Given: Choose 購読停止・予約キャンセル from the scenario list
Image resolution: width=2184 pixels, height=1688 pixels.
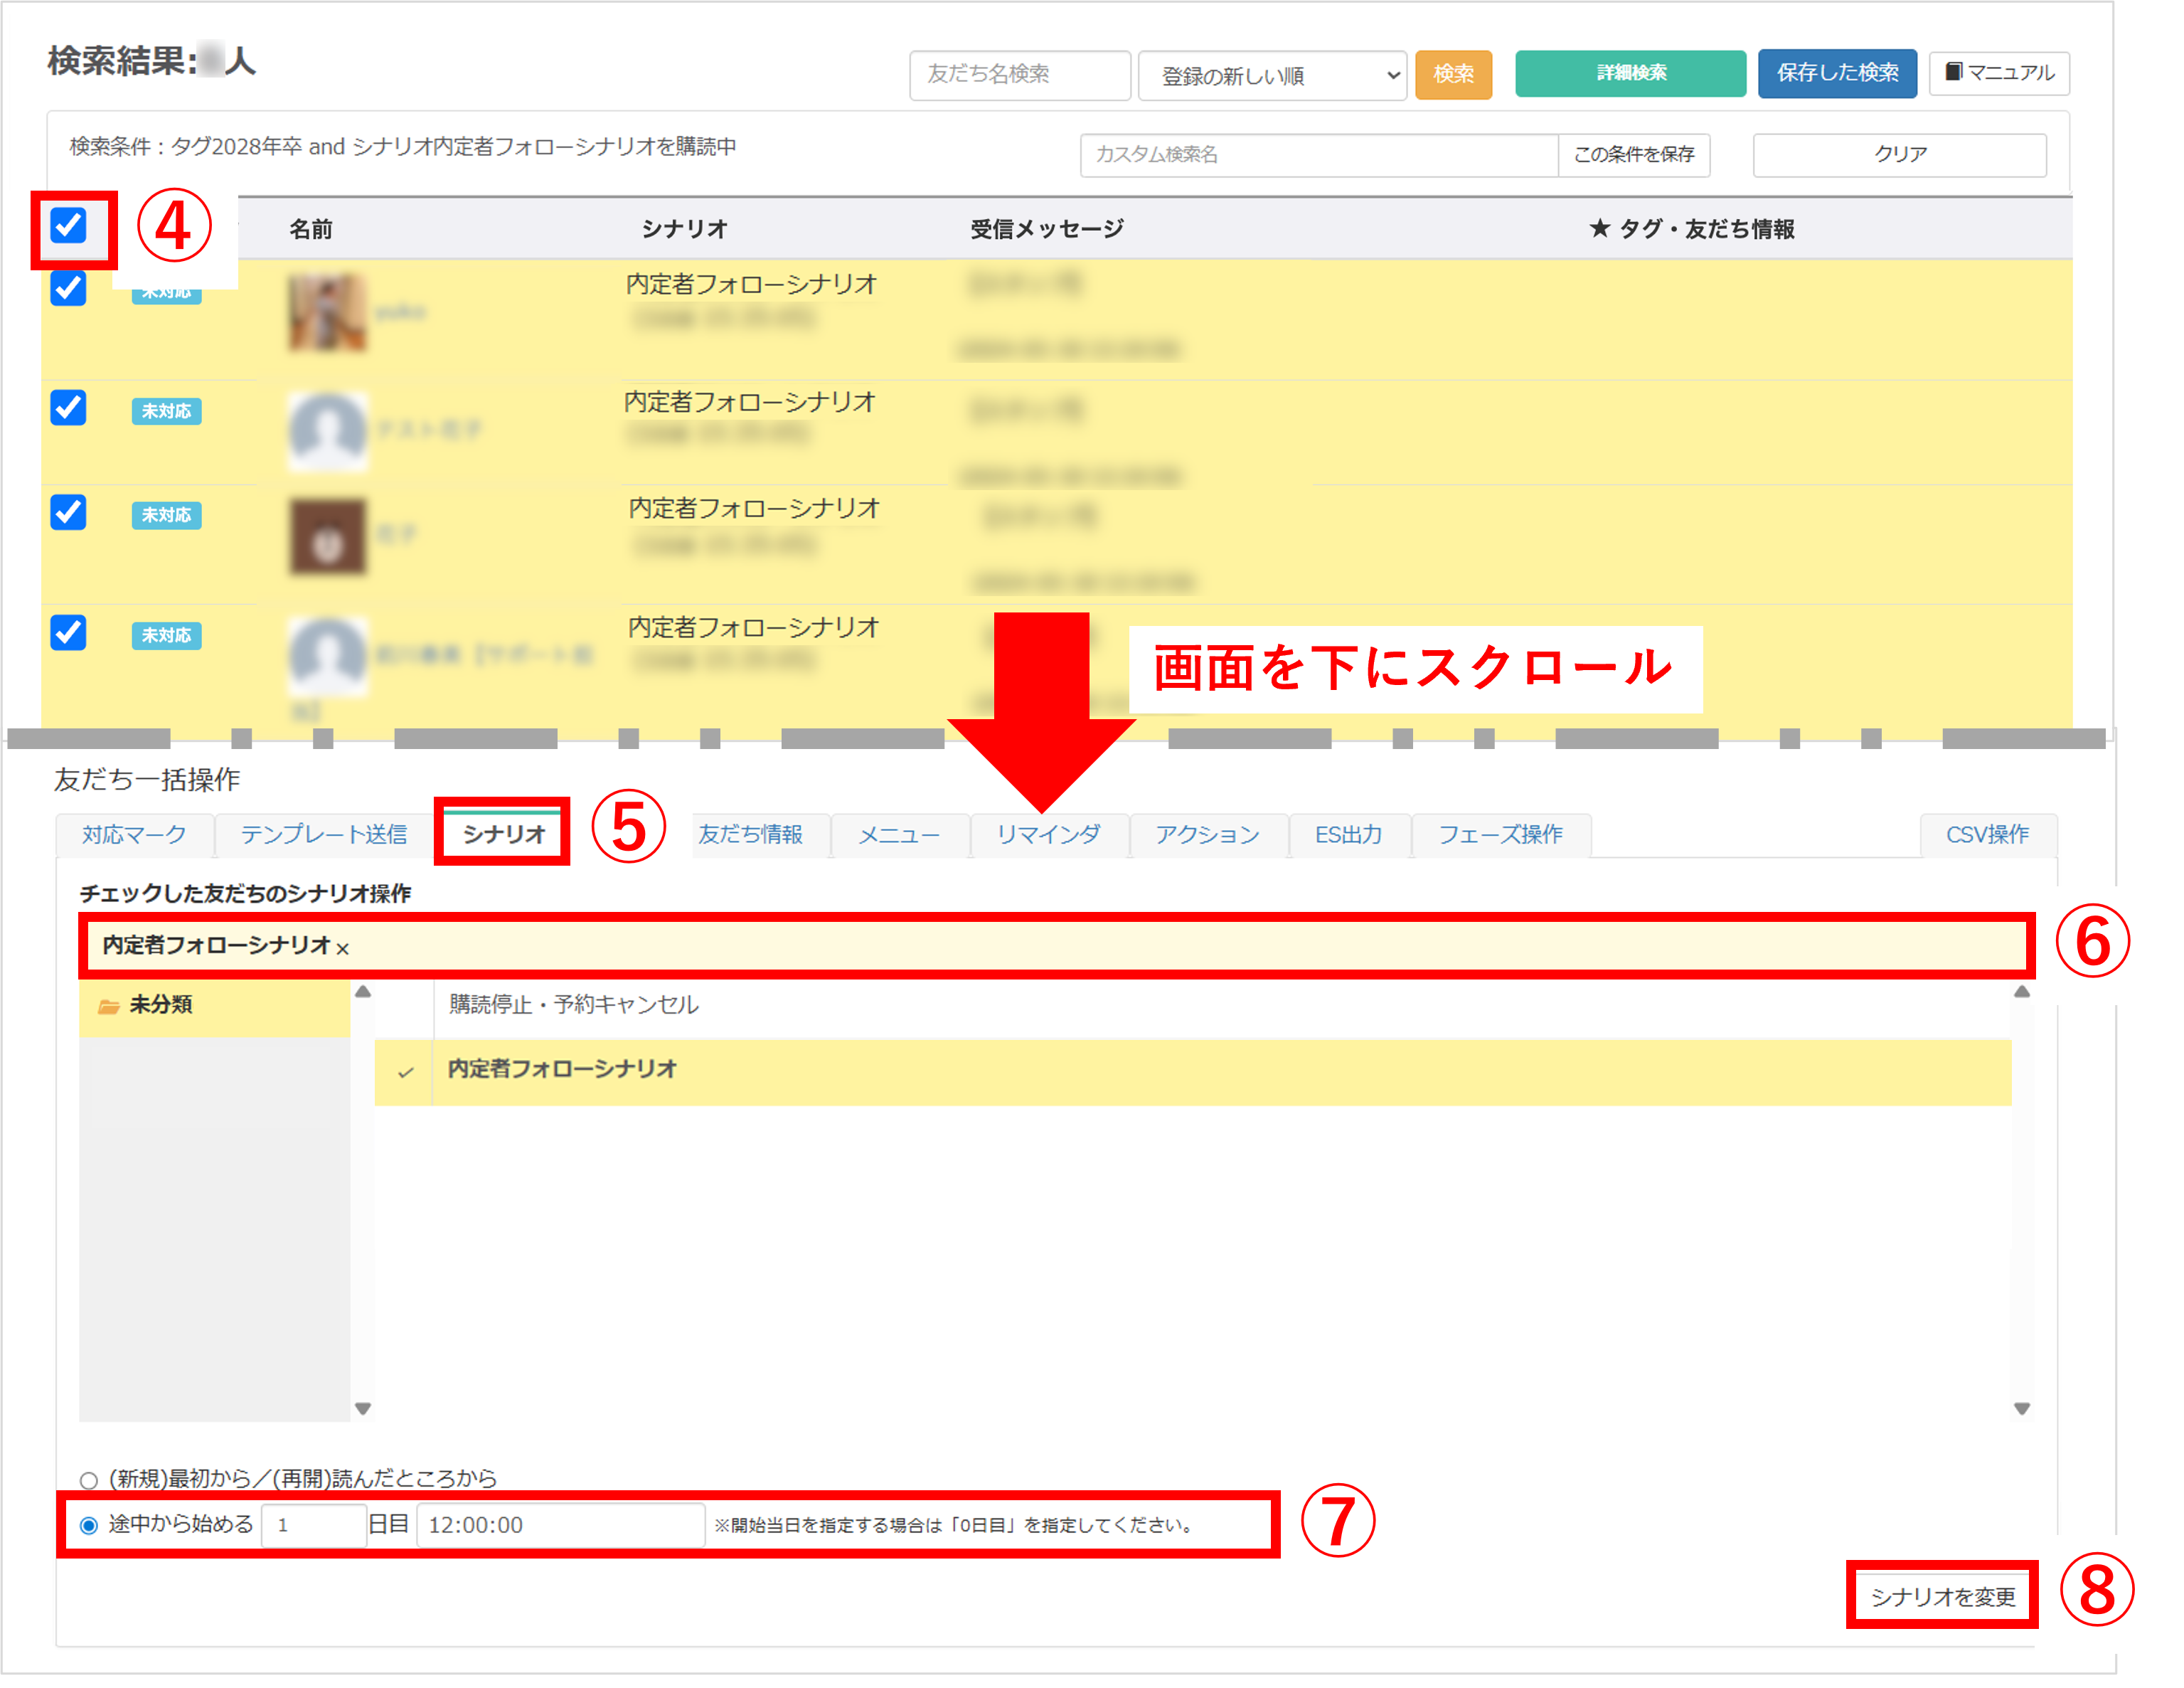Looking at the screenshot, I should coord(574,1005).
